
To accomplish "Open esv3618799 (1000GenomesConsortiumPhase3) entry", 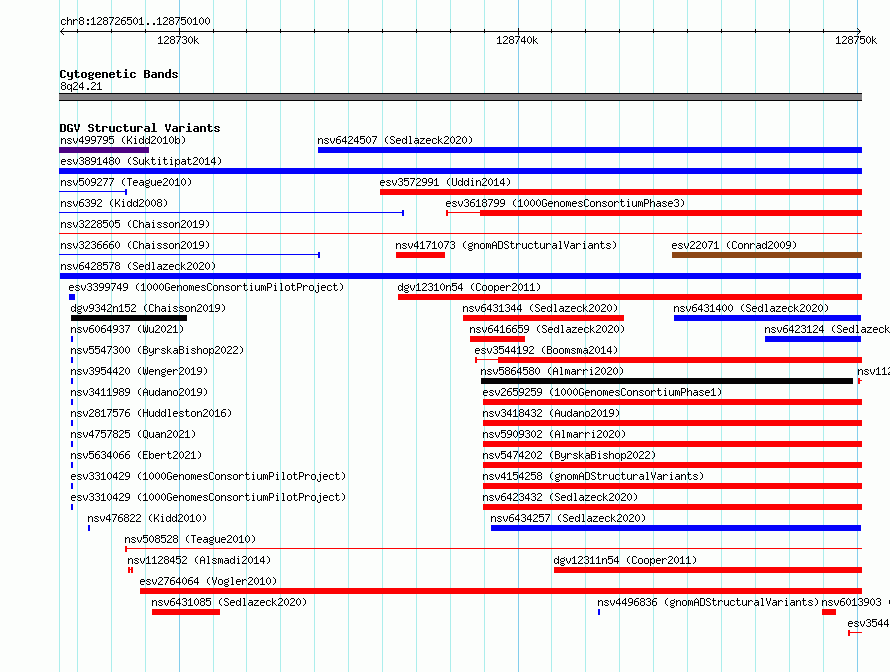I will pos(565,203).
